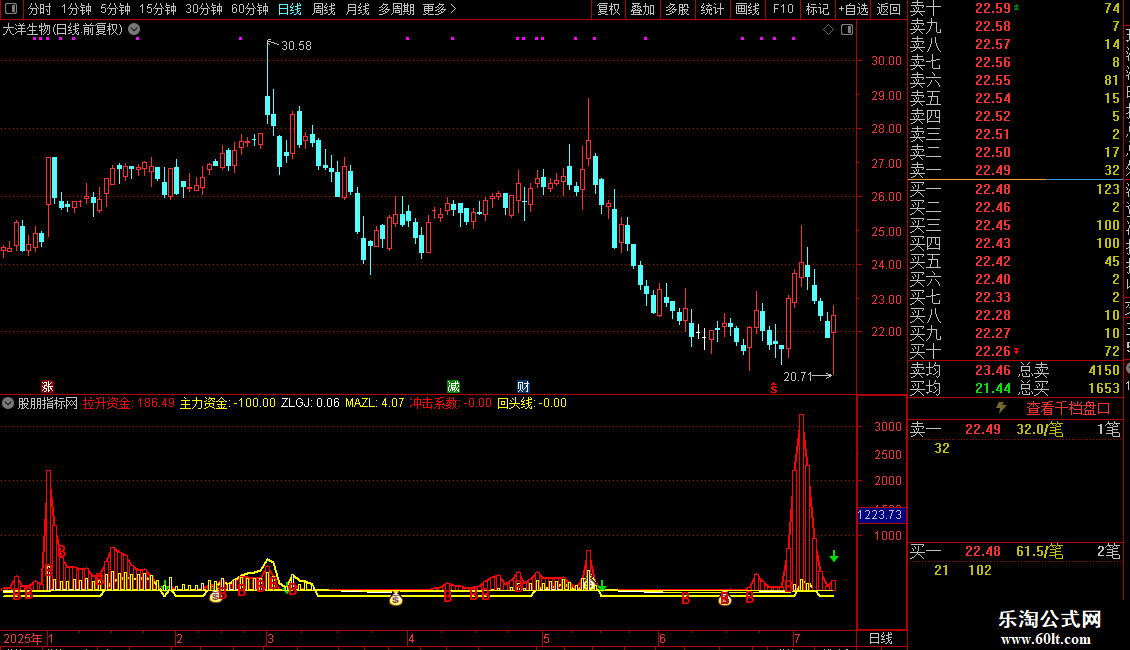
Task: Toggle the left sidebar panel icon
Action: click(x=11, y=9)
